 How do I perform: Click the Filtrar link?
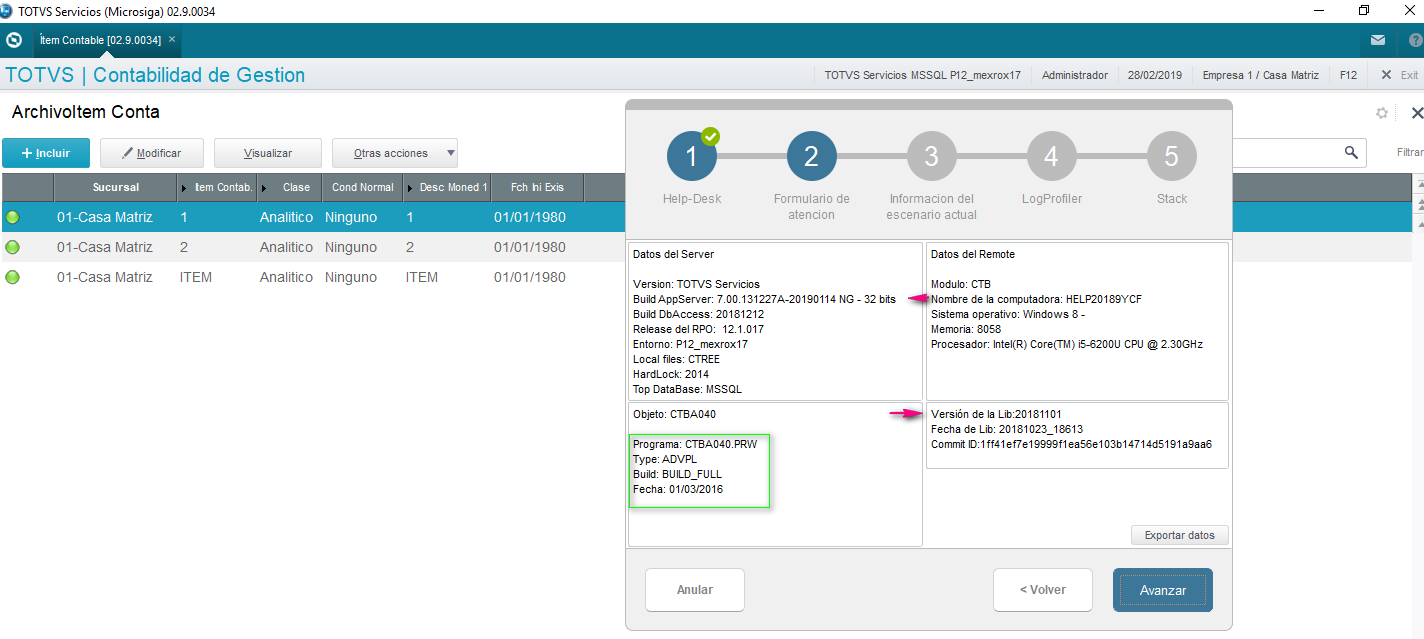[1410, 153]
